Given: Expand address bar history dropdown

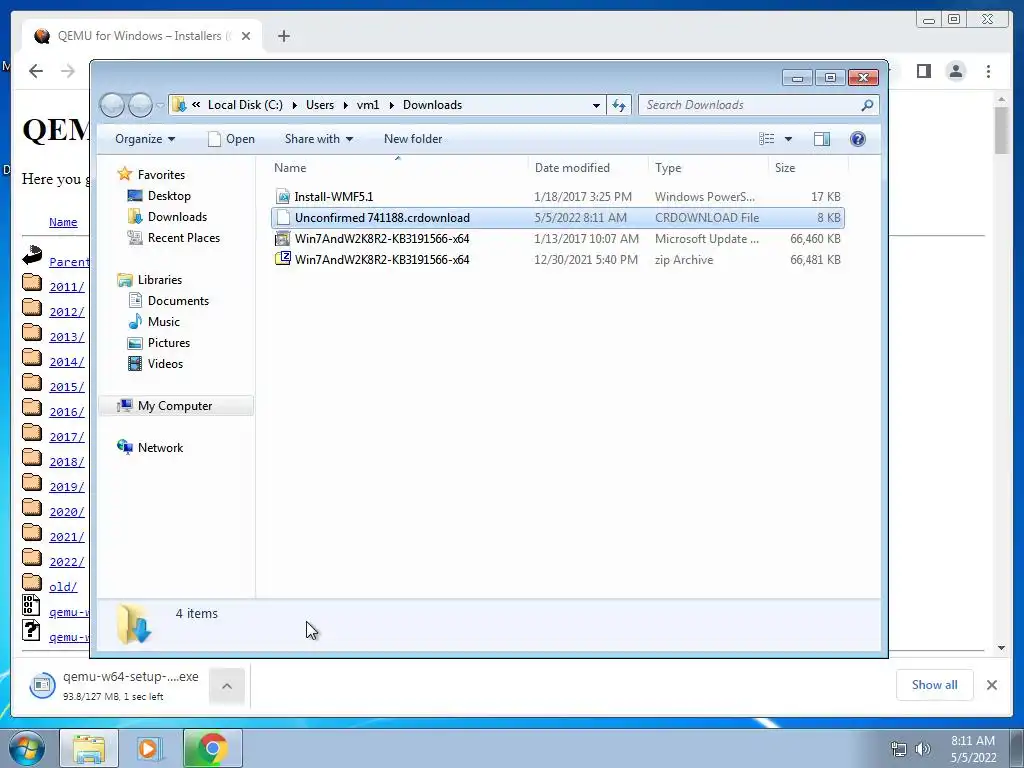Looking at the screenshot, I should pos(596,105).
